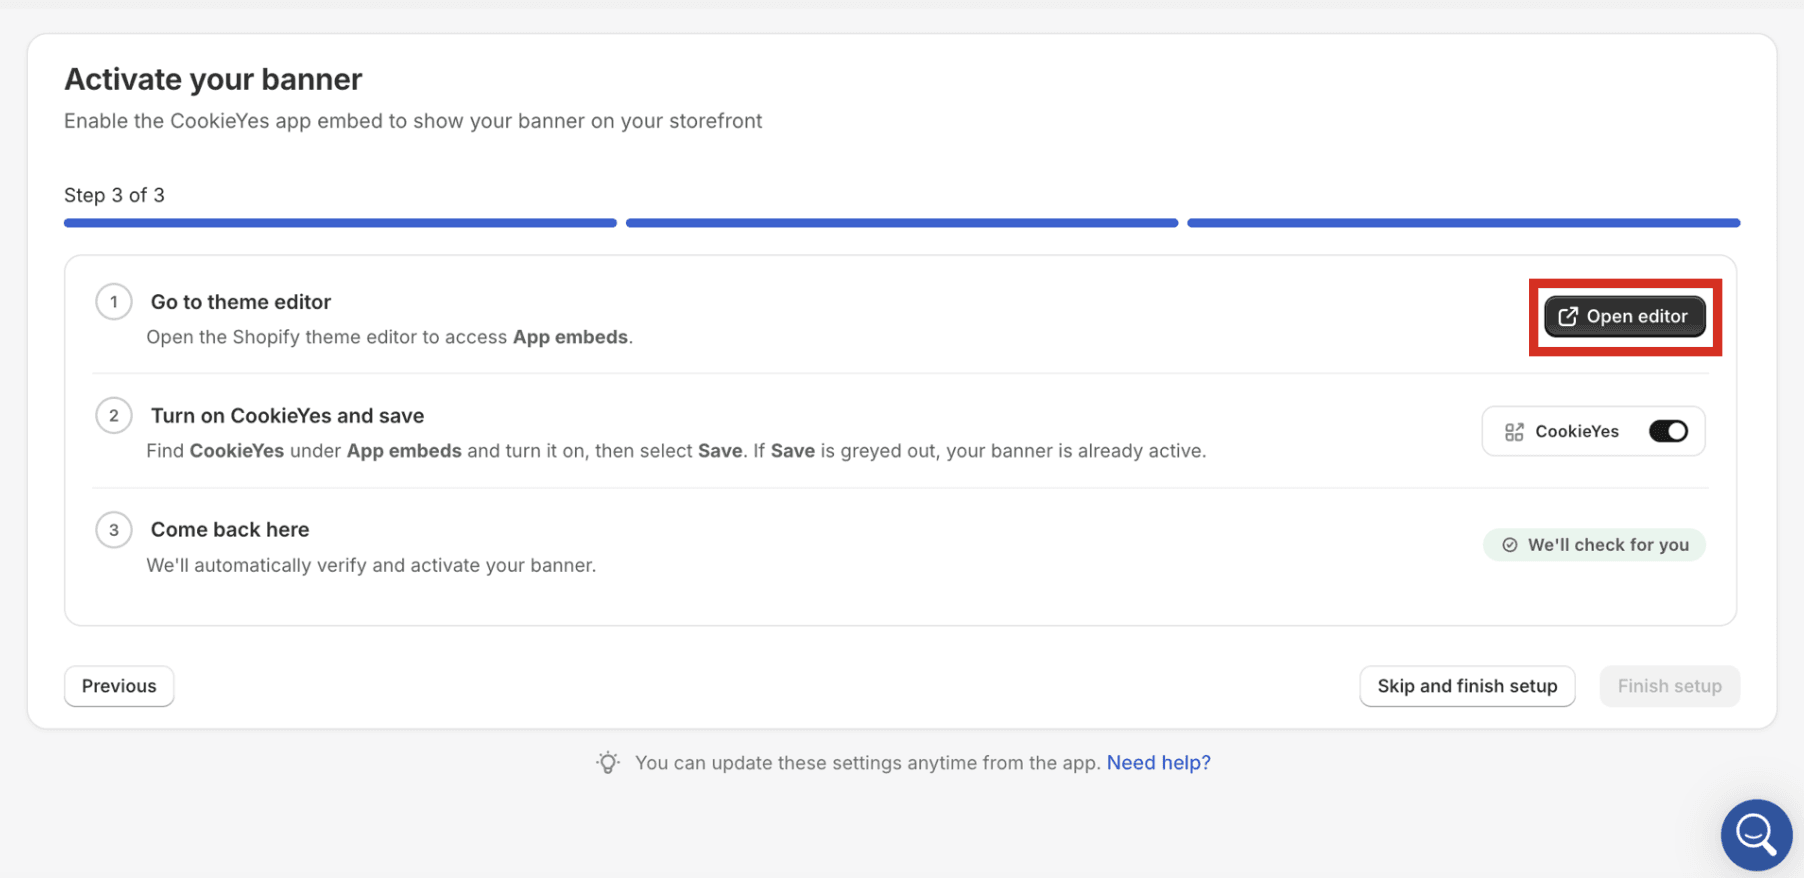The width and height of the screenshot is (1804, 878).
Task: Click the step 2 circle number icon
Action: coord(114,416)
